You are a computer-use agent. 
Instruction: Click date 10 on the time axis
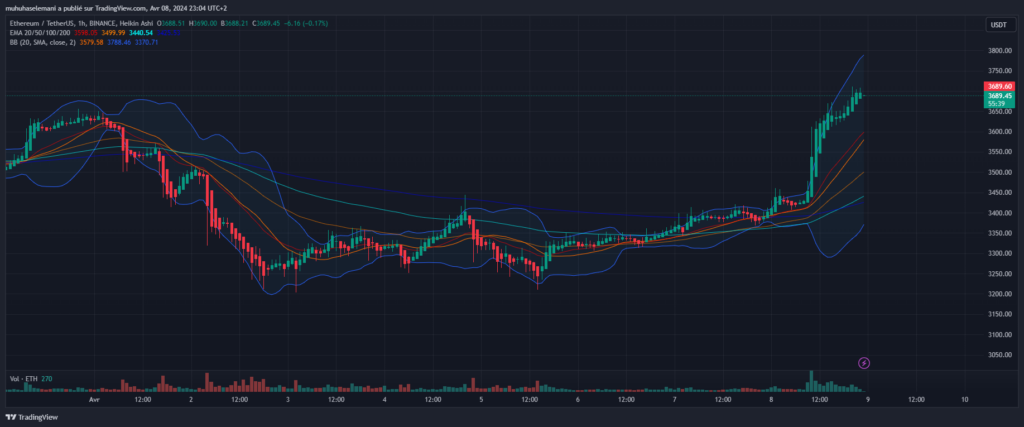[964, 399]
